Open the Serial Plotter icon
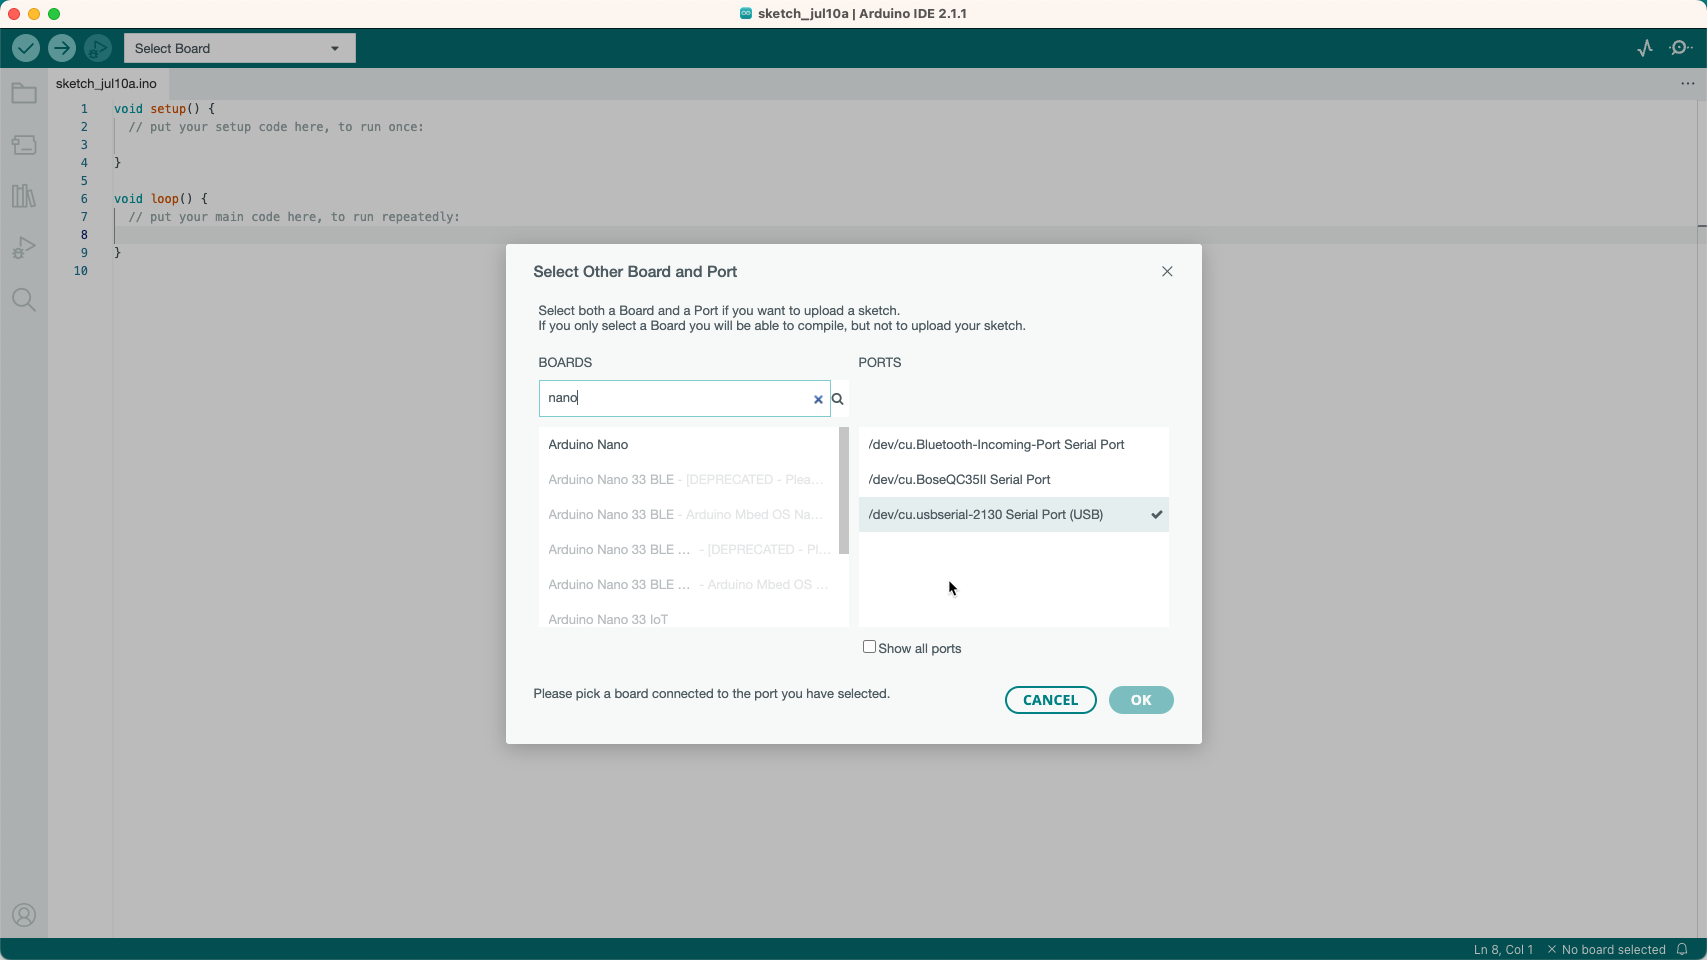 click(1645, 48)
